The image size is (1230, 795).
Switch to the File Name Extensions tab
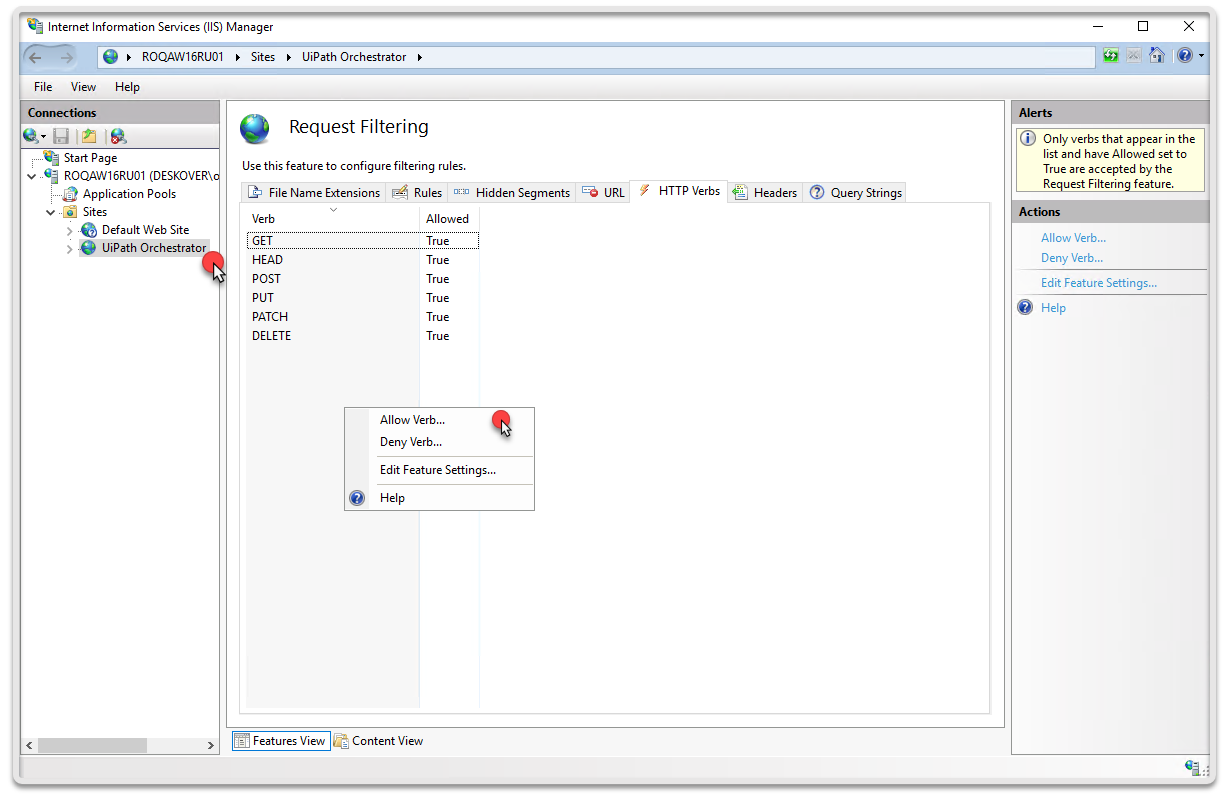click(314, 193)
